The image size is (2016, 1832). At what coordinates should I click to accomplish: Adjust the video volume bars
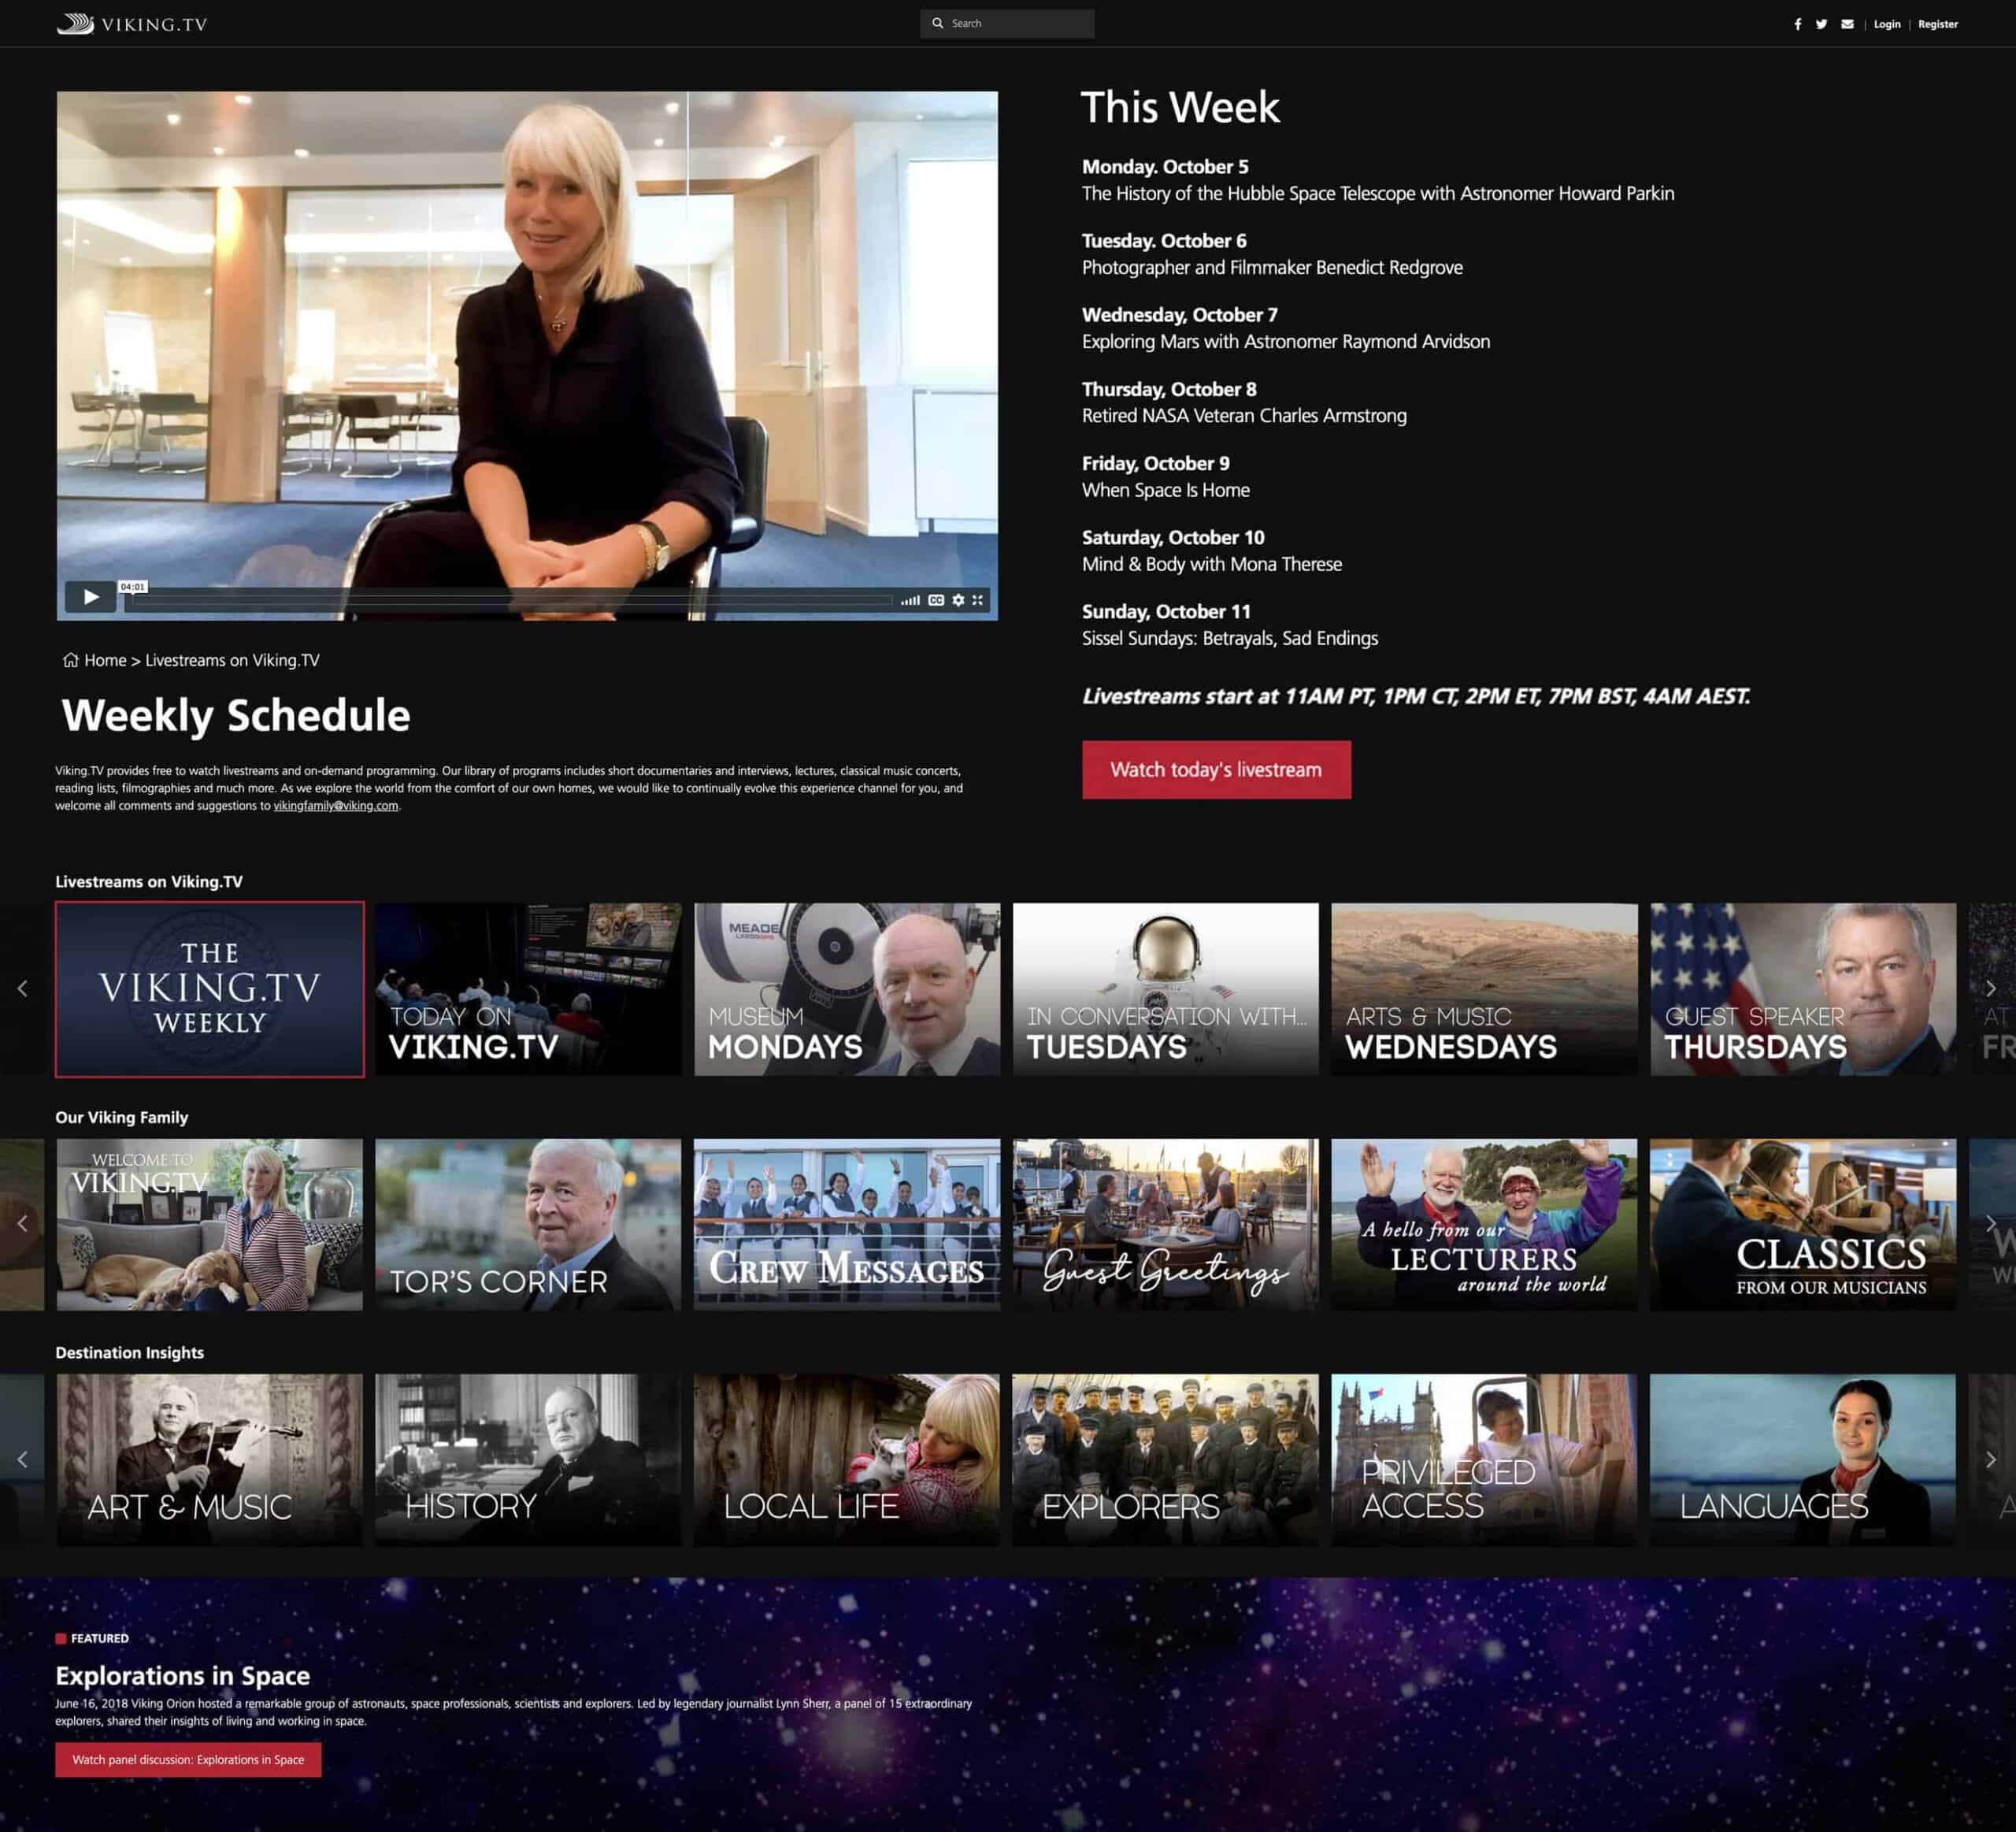[910, 600]
